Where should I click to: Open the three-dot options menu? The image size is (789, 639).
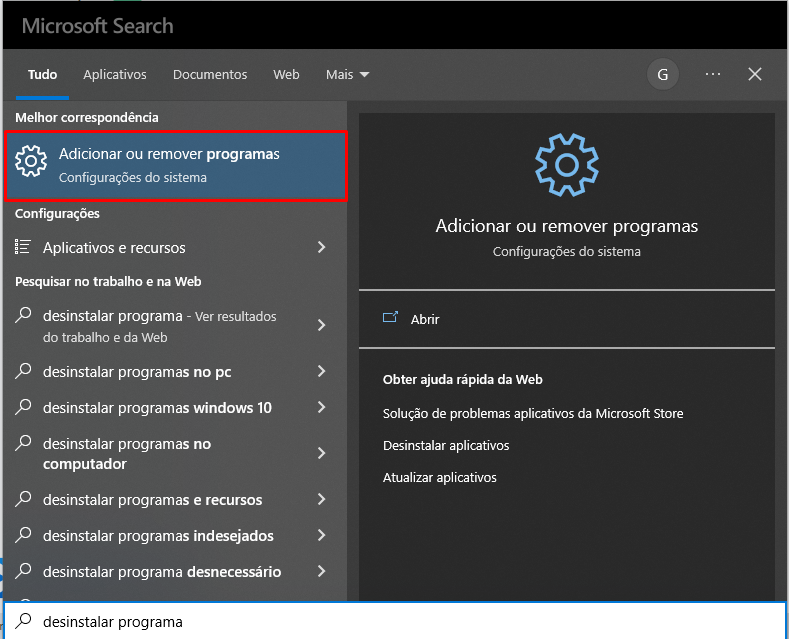(x=713, y=74)
